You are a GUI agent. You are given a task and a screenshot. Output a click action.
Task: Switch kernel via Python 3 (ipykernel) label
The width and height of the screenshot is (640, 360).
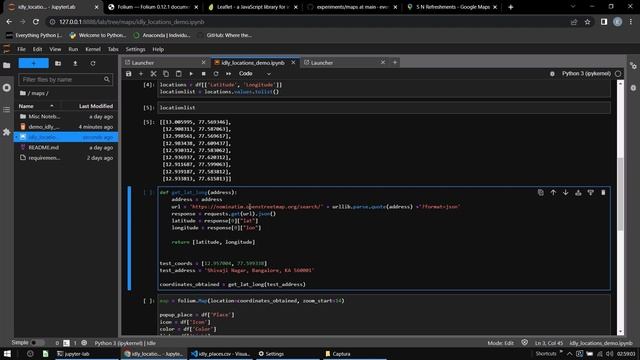click(x=586, y=74)
